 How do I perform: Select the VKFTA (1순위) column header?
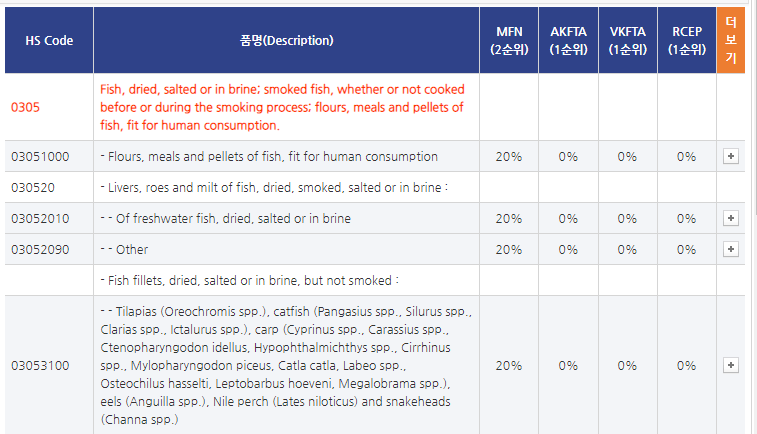click(x=627, y=41)
